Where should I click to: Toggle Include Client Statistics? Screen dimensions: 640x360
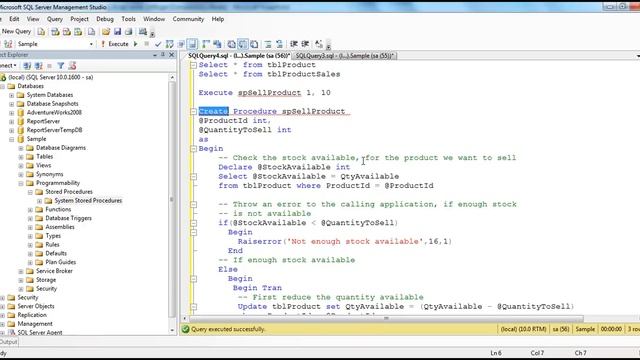pyautogui.click(x=217, y=44)
